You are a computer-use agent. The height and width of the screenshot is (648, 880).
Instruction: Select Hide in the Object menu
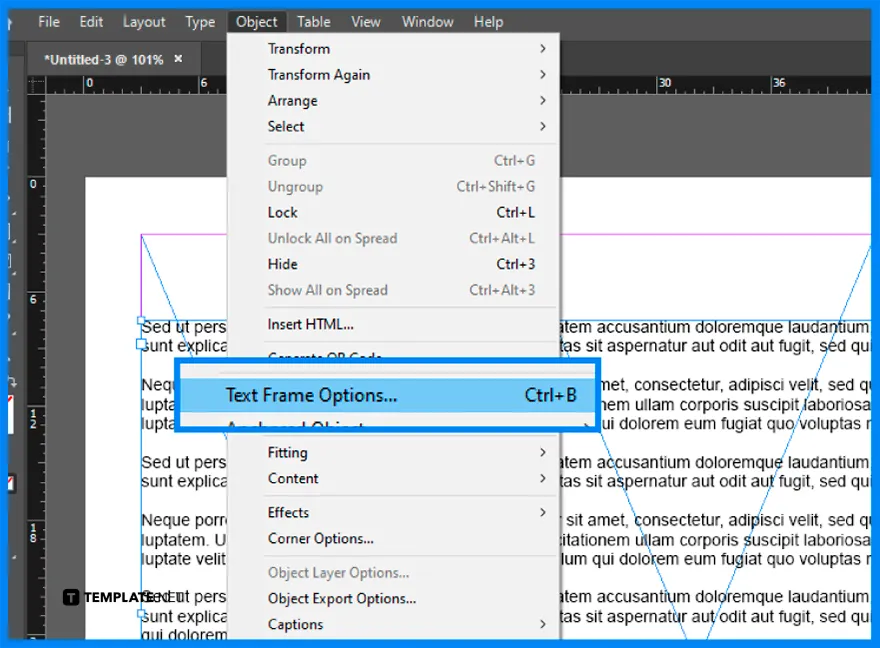(x=283, y=264)
